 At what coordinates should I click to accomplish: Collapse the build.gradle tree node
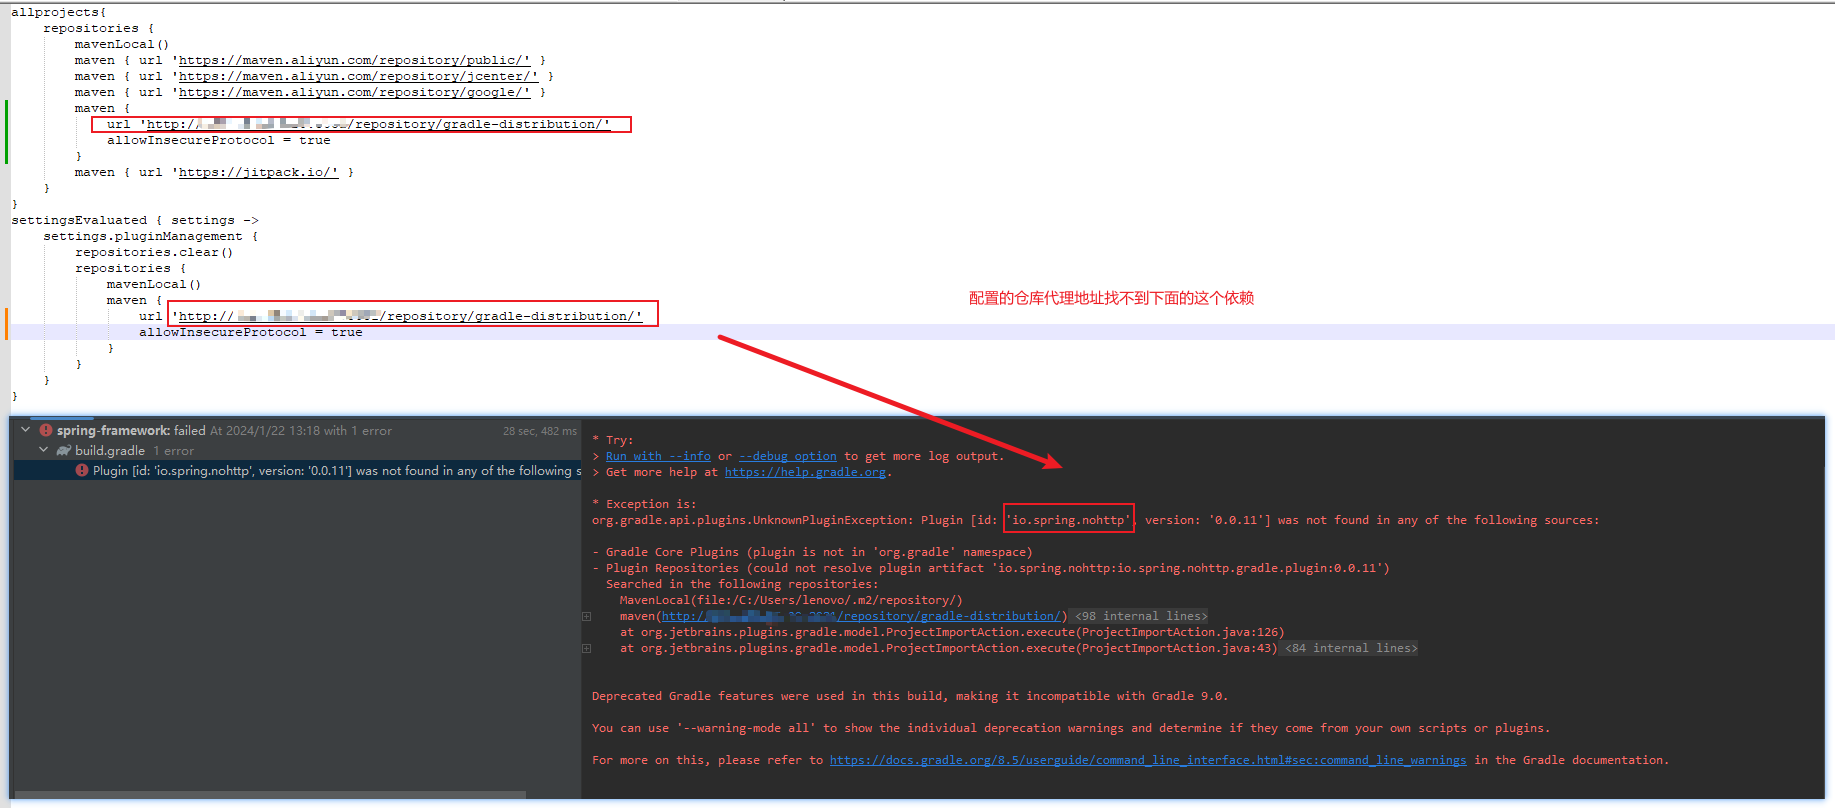[x=43, y=450]
